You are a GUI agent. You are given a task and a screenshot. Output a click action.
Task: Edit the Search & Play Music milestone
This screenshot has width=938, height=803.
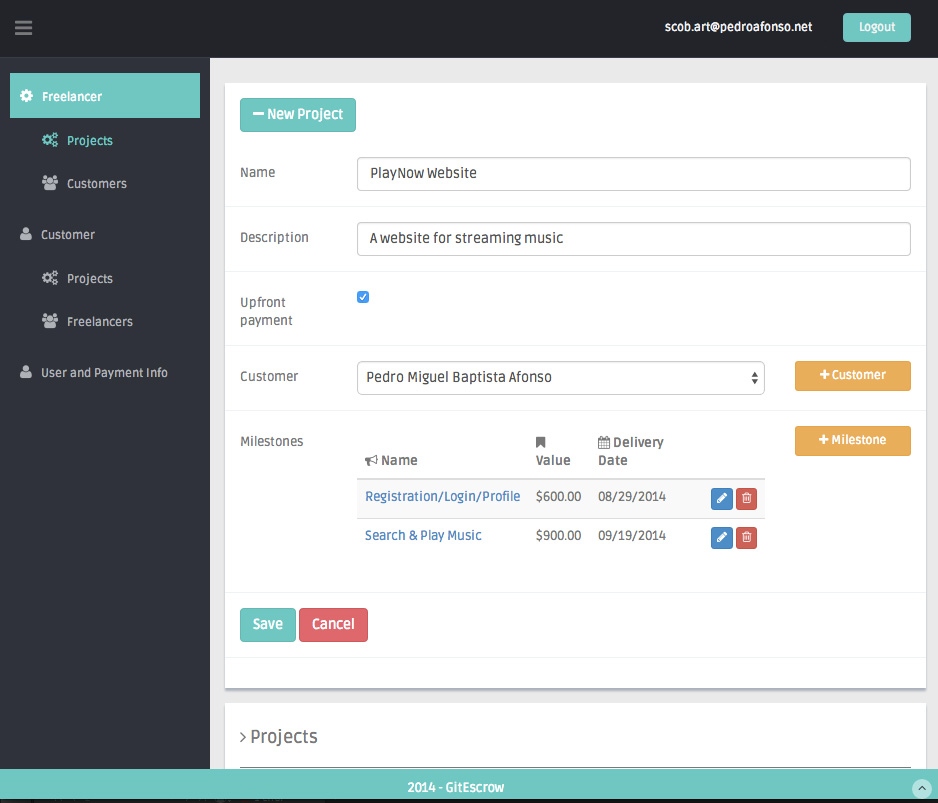click(x=721, y=538)
